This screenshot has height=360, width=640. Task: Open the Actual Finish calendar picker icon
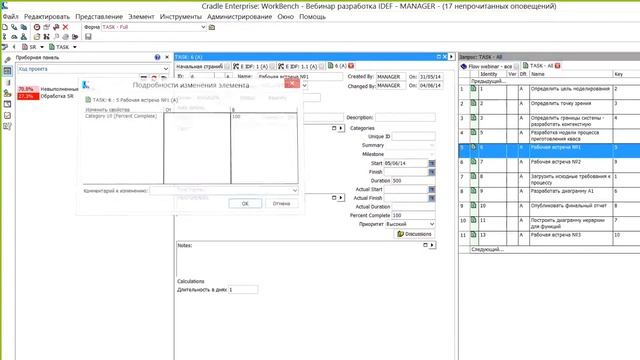click(431, 198)
